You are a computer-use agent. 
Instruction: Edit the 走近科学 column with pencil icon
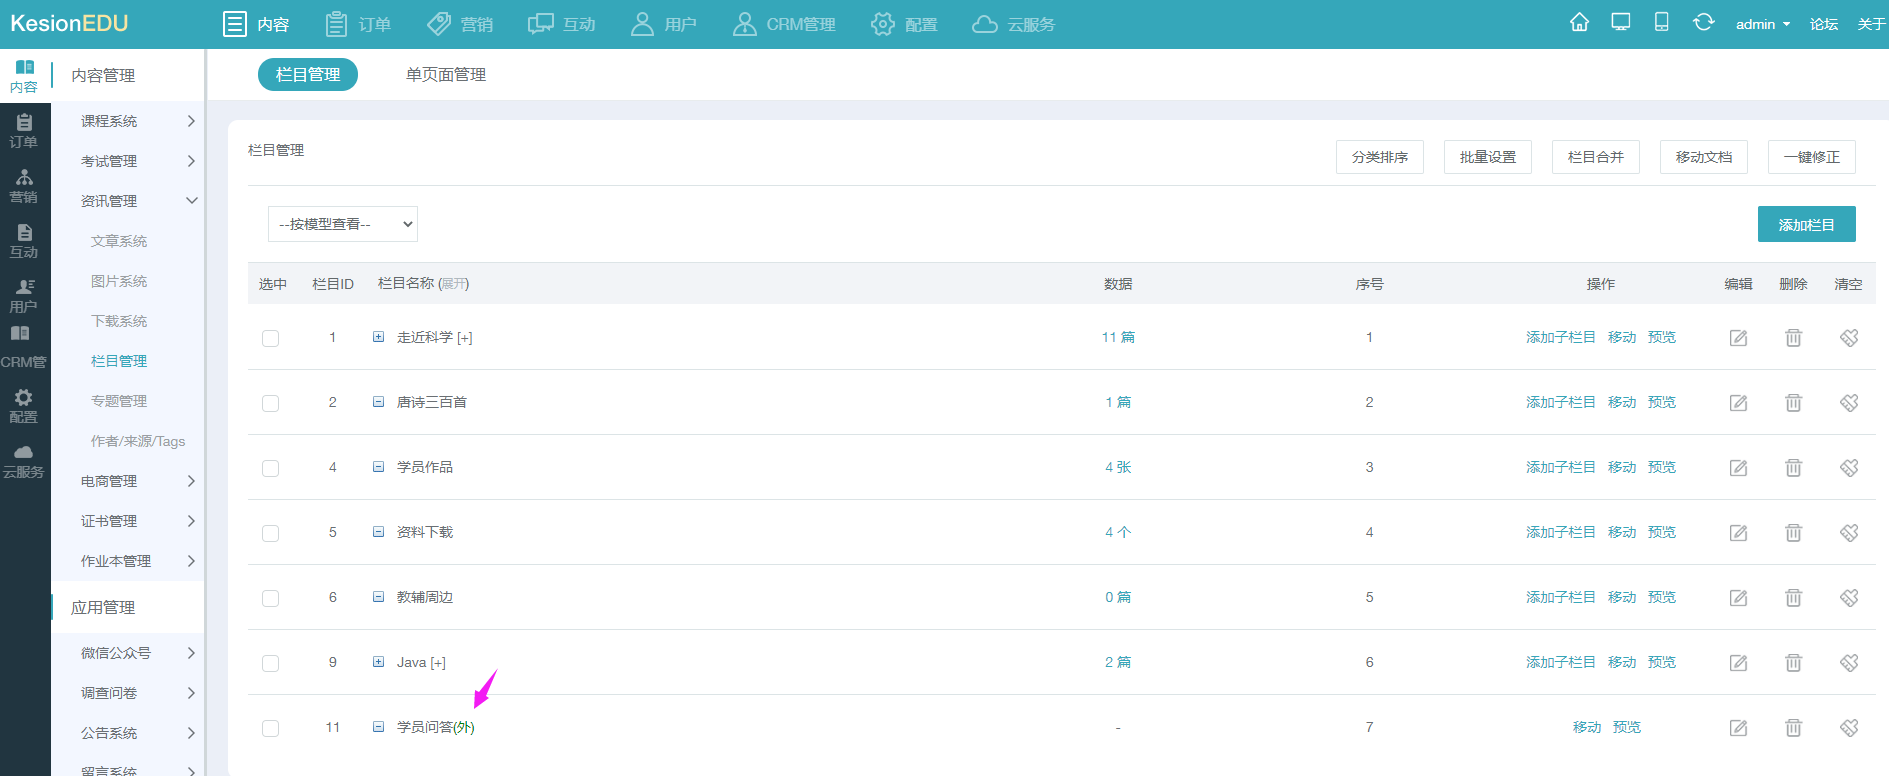(x=1739, y=338)
